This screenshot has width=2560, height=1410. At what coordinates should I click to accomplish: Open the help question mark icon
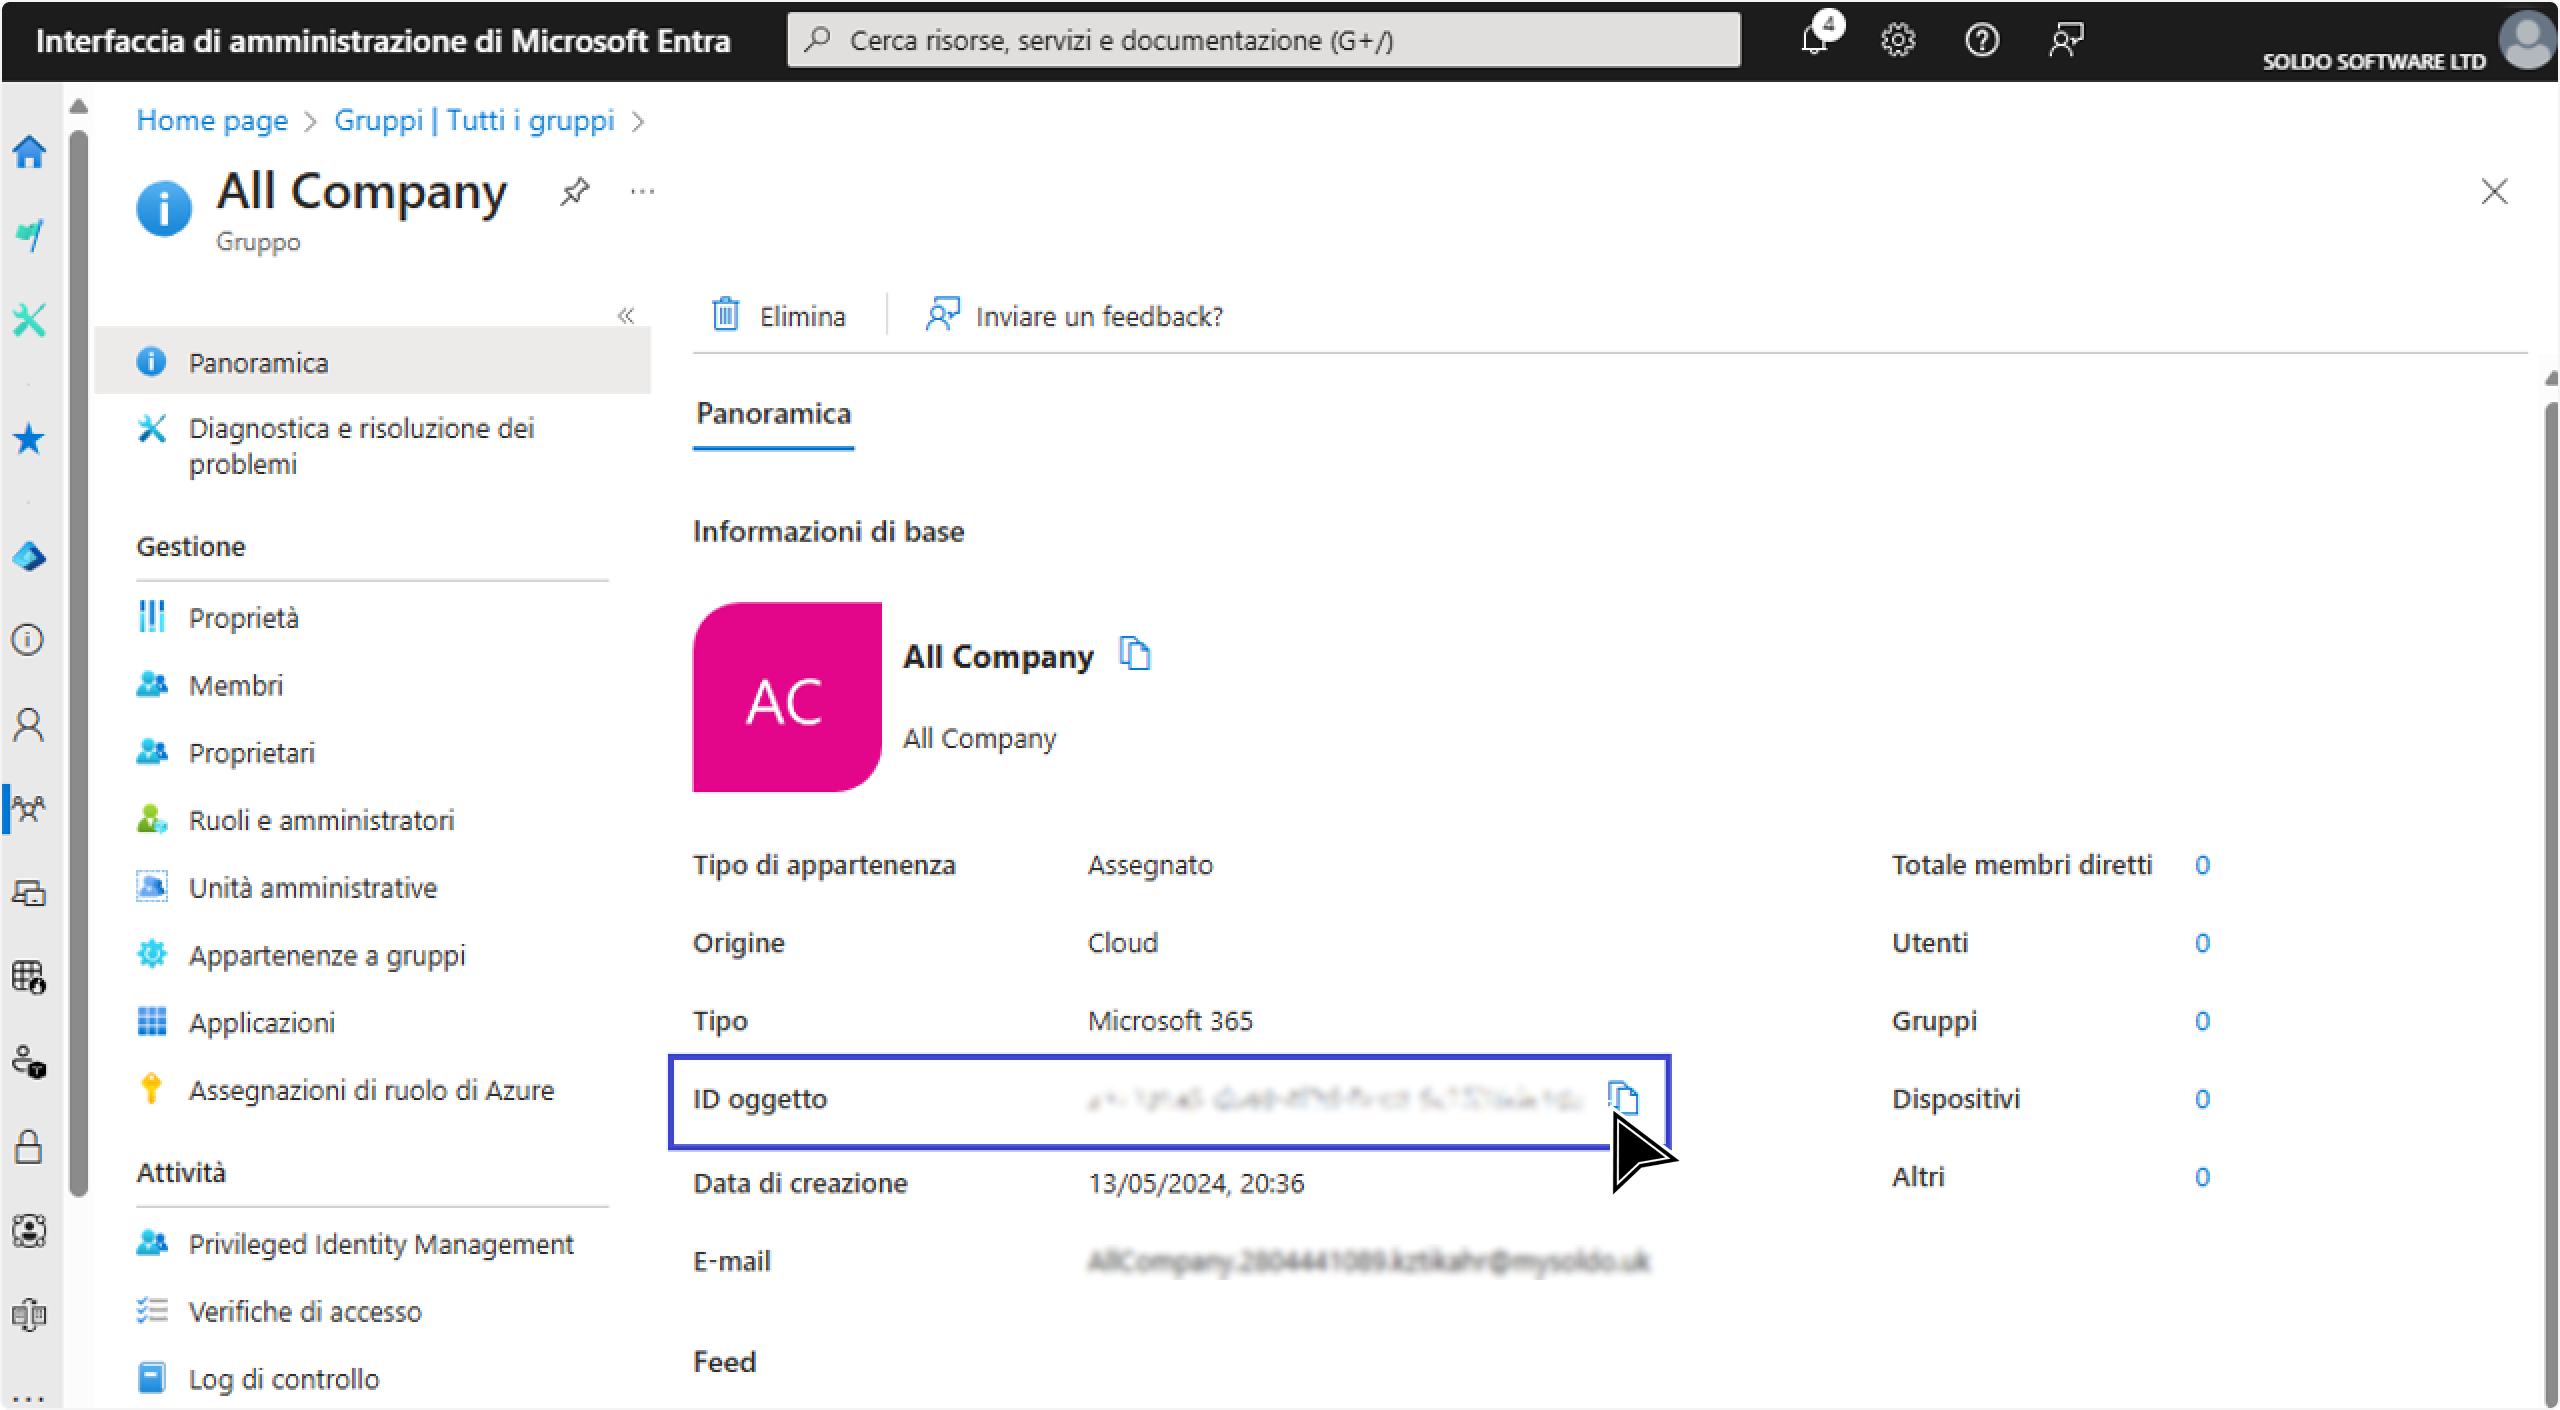pos(1981,40)
